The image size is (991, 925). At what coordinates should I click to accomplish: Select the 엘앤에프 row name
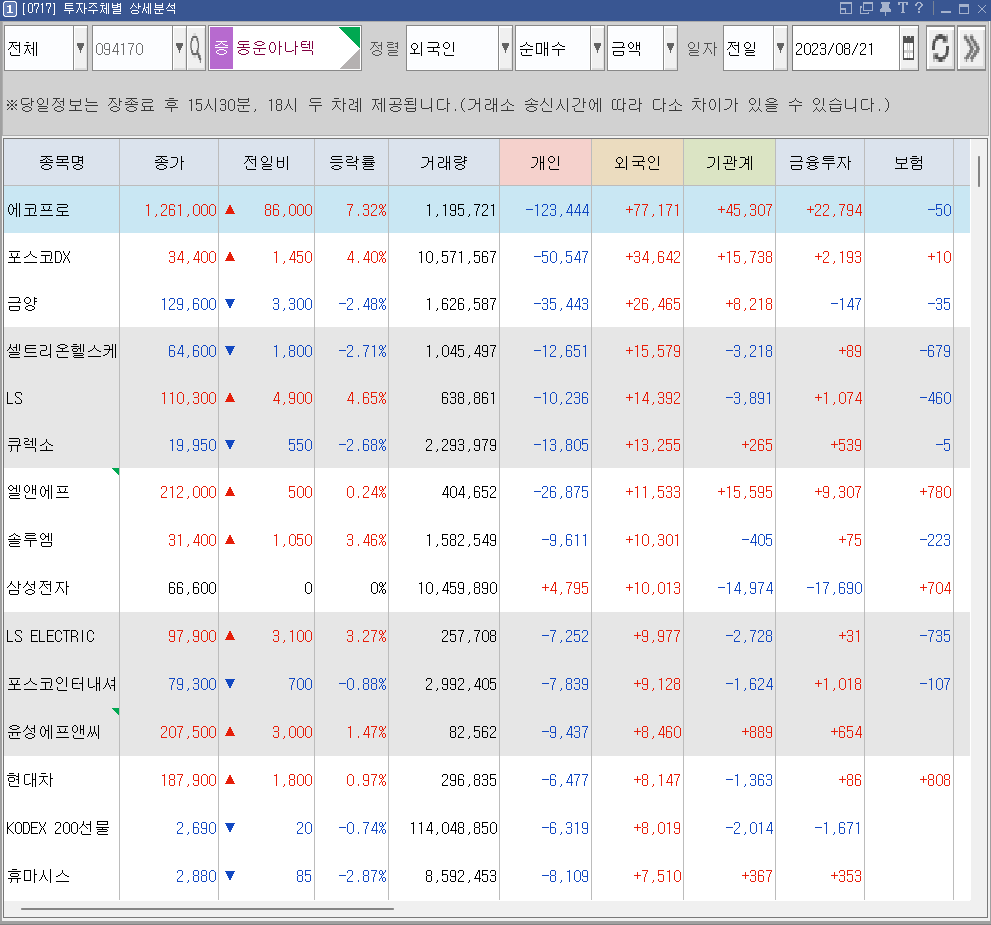click(x=38, y=492)
